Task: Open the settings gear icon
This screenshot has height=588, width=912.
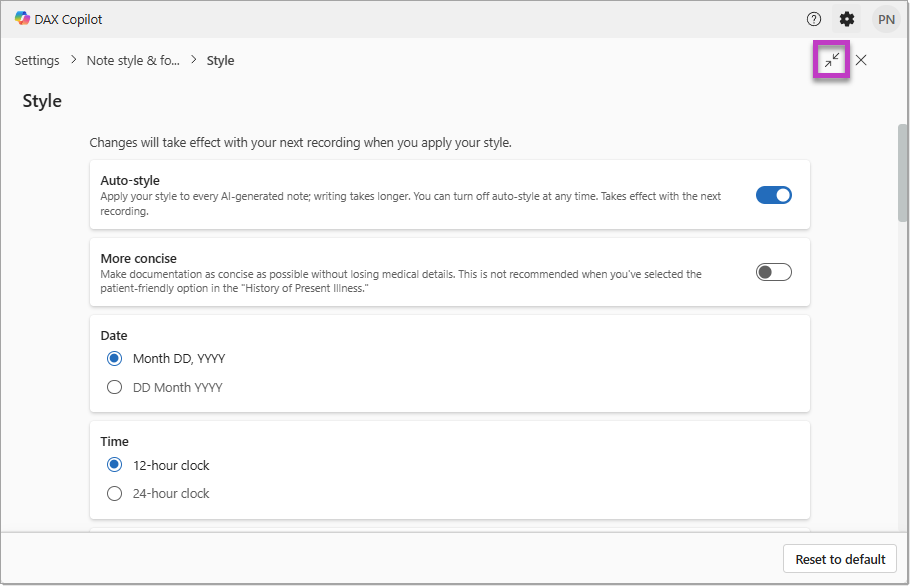Action: click(x=846, y=19)
